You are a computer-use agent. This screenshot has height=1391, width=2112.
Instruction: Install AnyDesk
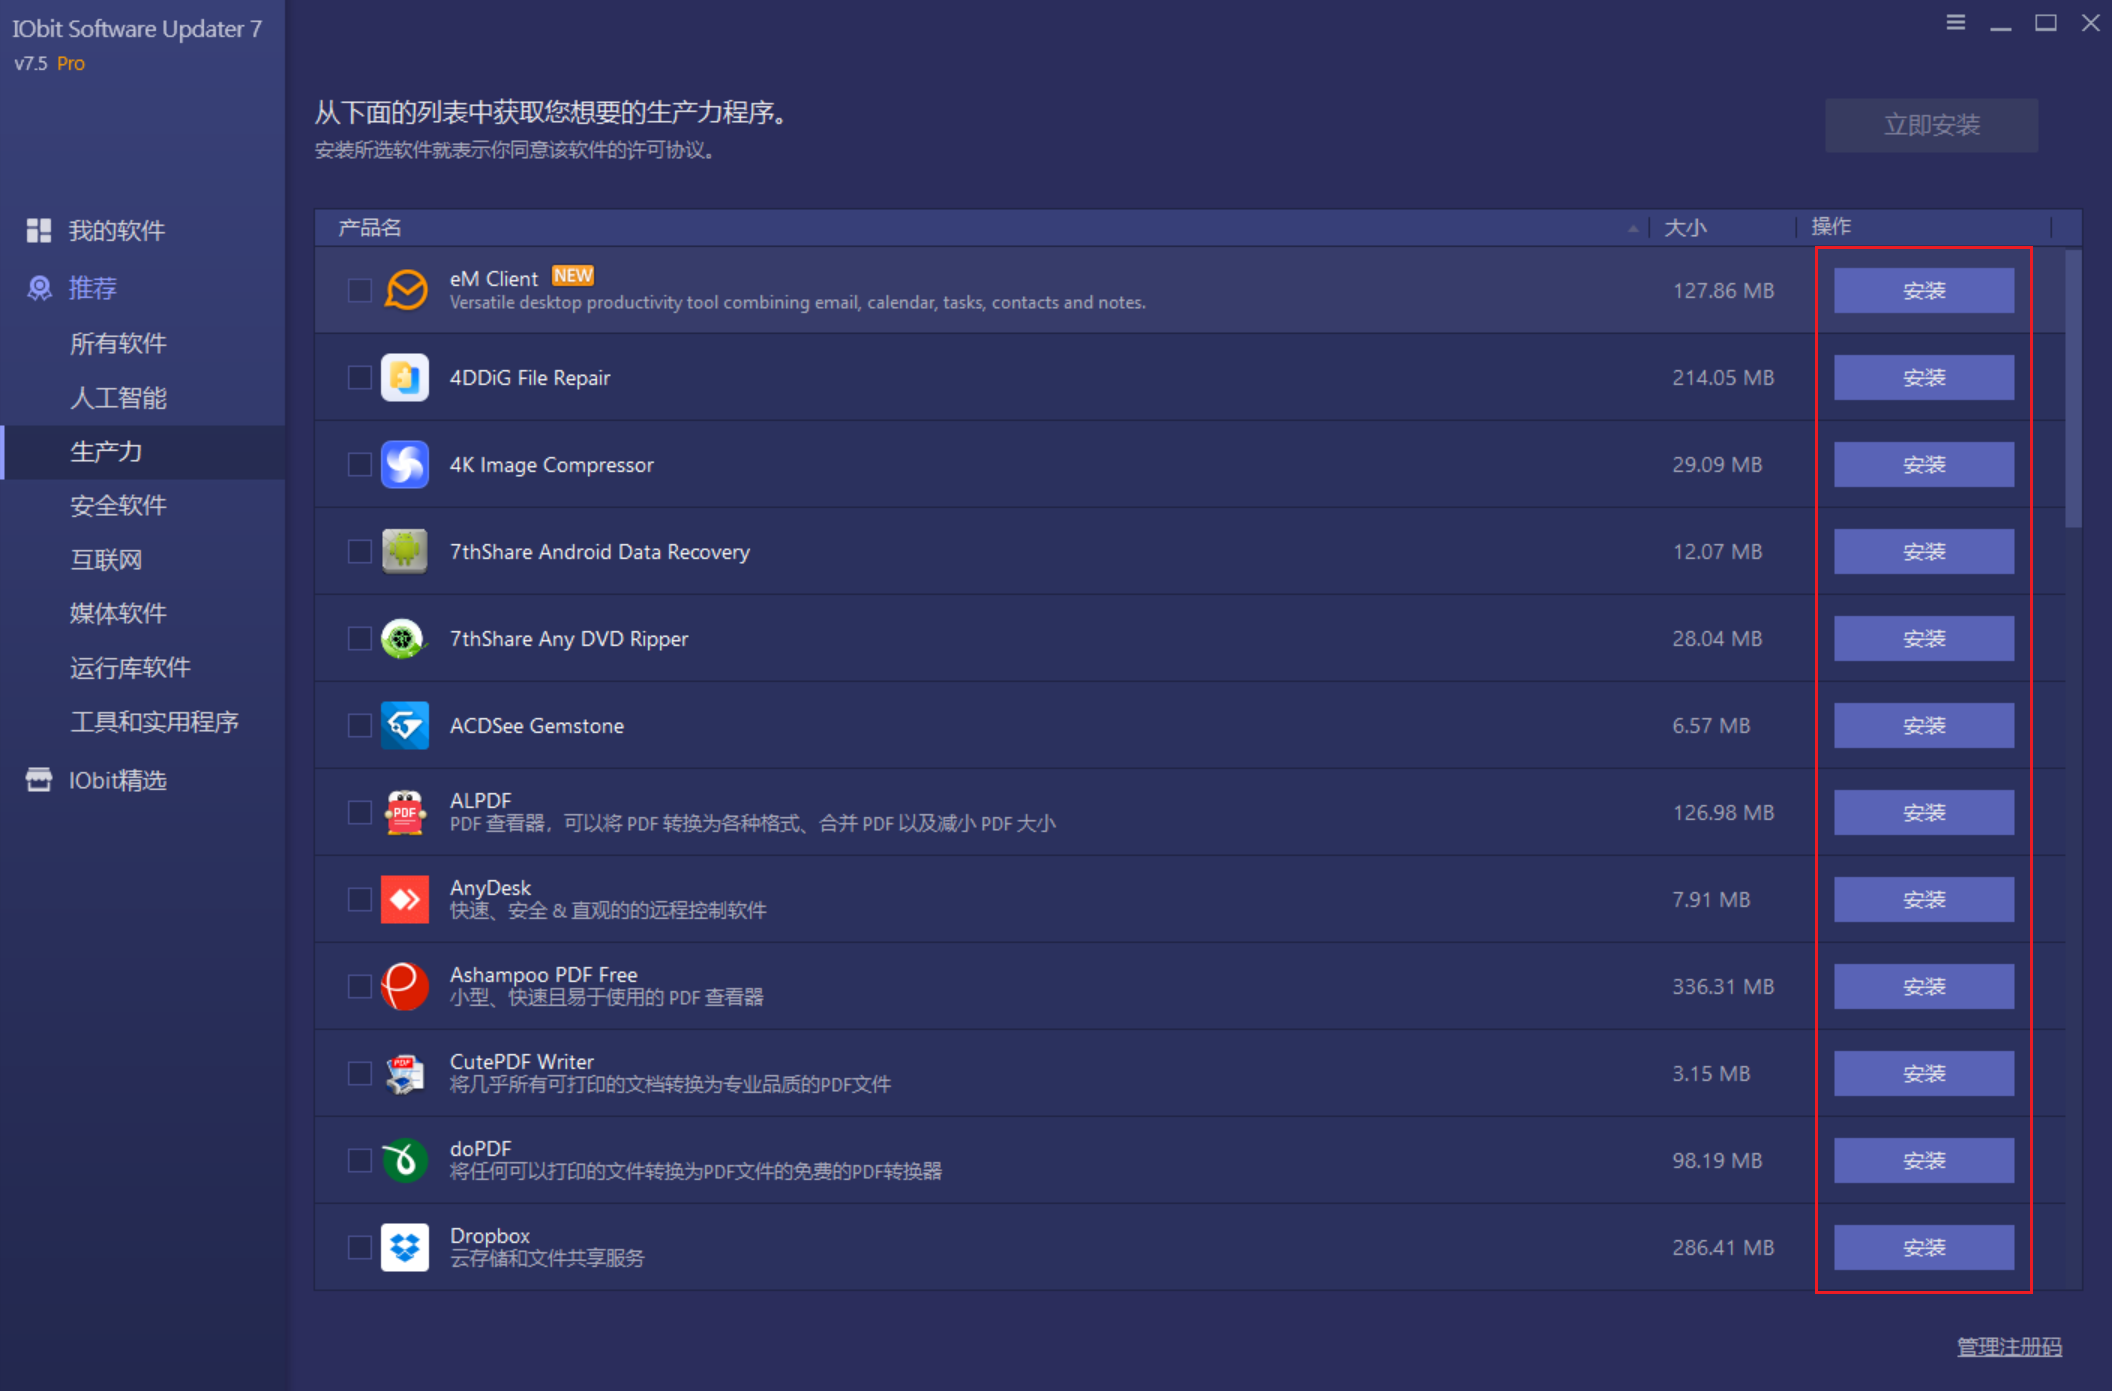tap(1923, 899)
